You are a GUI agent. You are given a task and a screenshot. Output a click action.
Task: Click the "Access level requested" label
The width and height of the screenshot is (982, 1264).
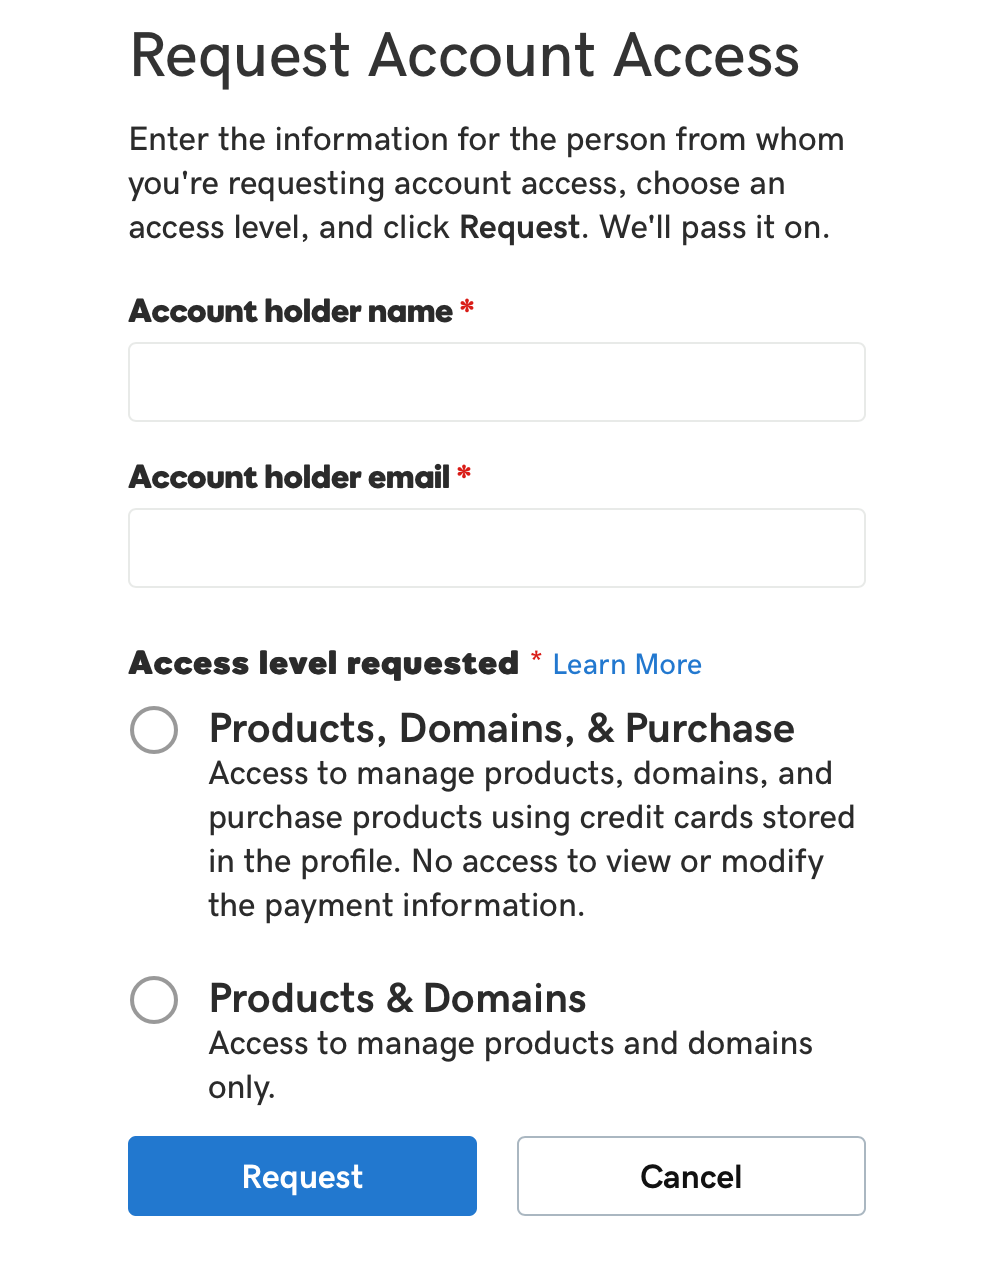coord(323,663)
